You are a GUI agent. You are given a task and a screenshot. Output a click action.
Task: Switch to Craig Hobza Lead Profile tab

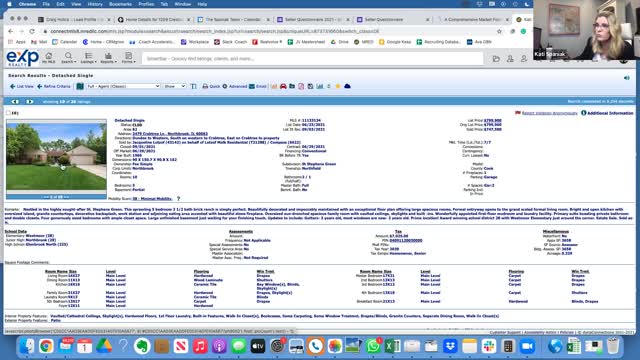click(74, 19)
